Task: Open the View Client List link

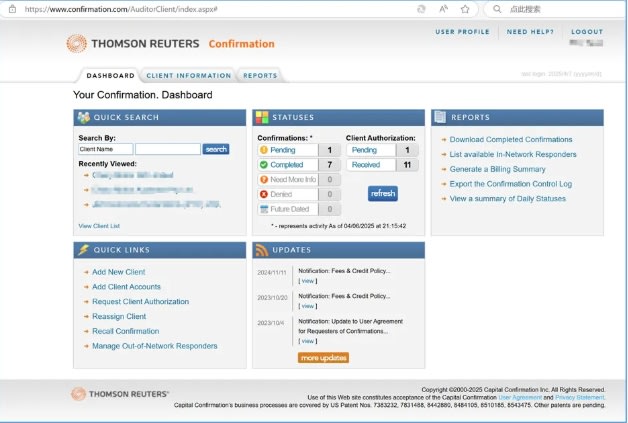Action: [x=99, y=226]
